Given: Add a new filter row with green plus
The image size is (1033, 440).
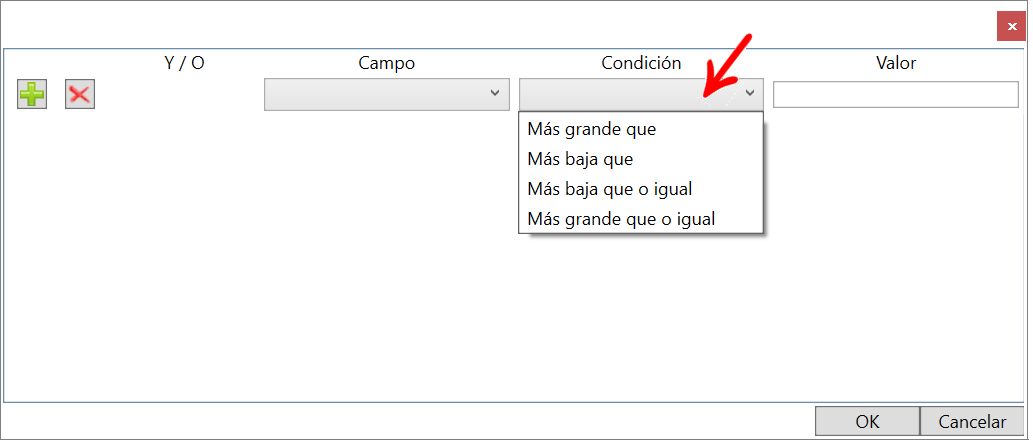Looking at the screenshot, I should click(x=32, y=95).
